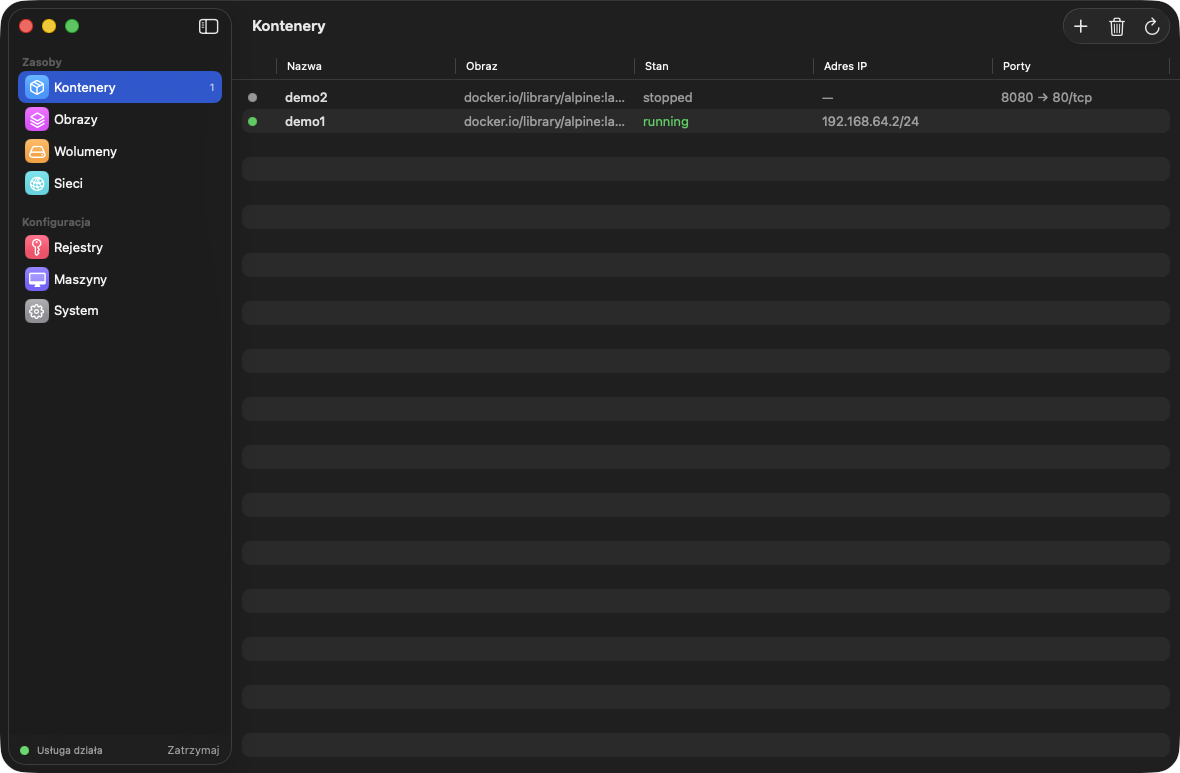Select the demo2 container name

pos(306,97)
